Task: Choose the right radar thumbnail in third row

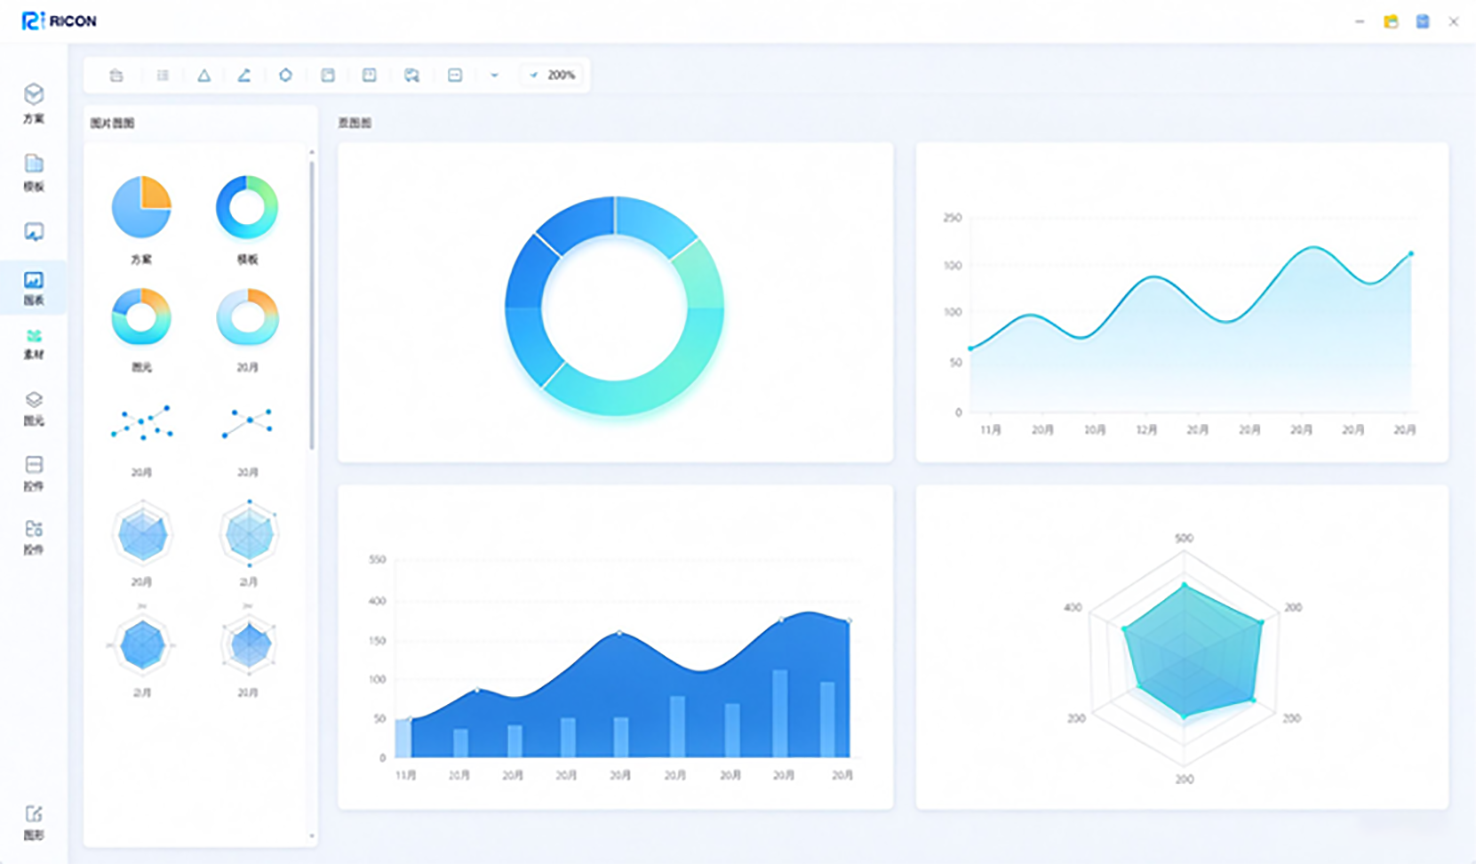Action: tap(249, 534)
